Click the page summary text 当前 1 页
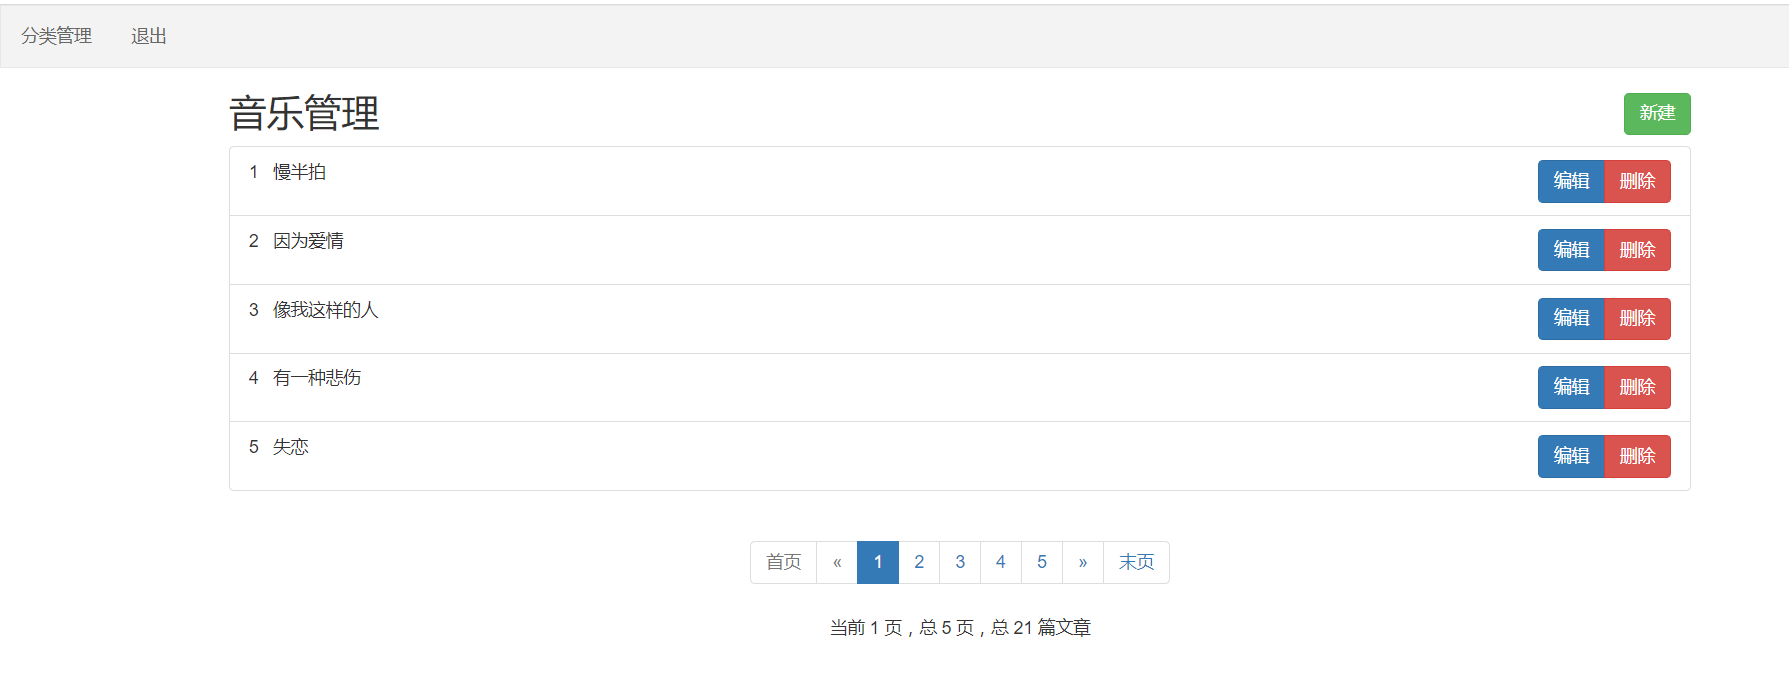This screenshot has height=681, width=1789. click(866, 628)
